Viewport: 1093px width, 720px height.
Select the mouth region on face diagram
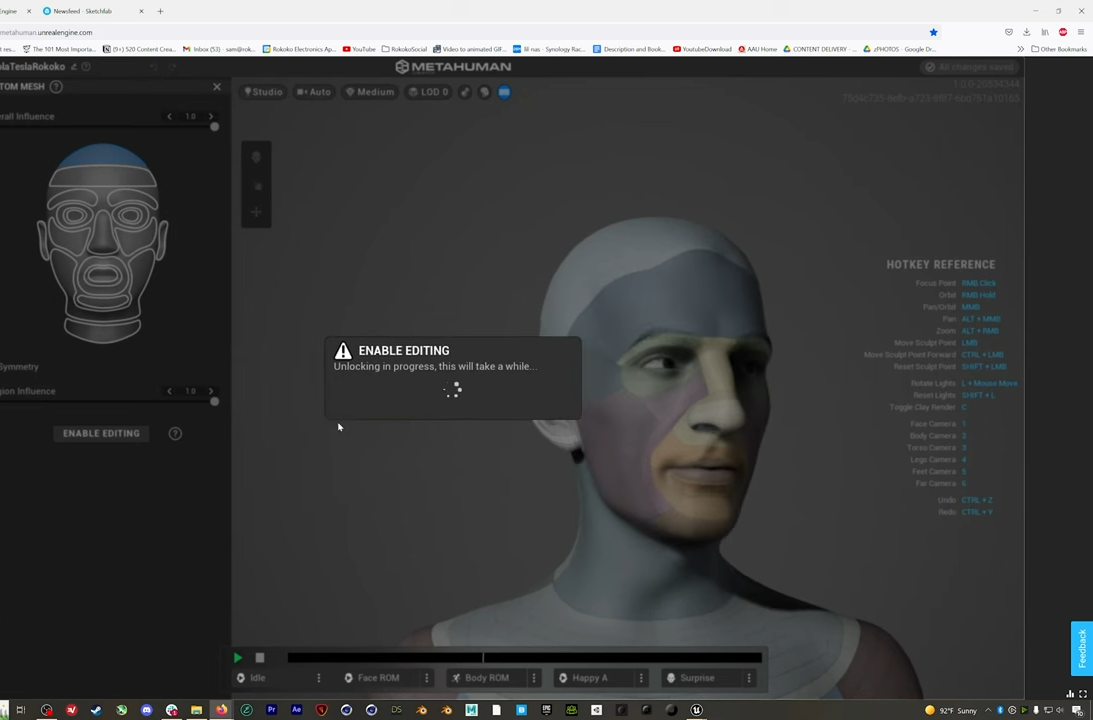pyautogui.click(x=103, y=275)
